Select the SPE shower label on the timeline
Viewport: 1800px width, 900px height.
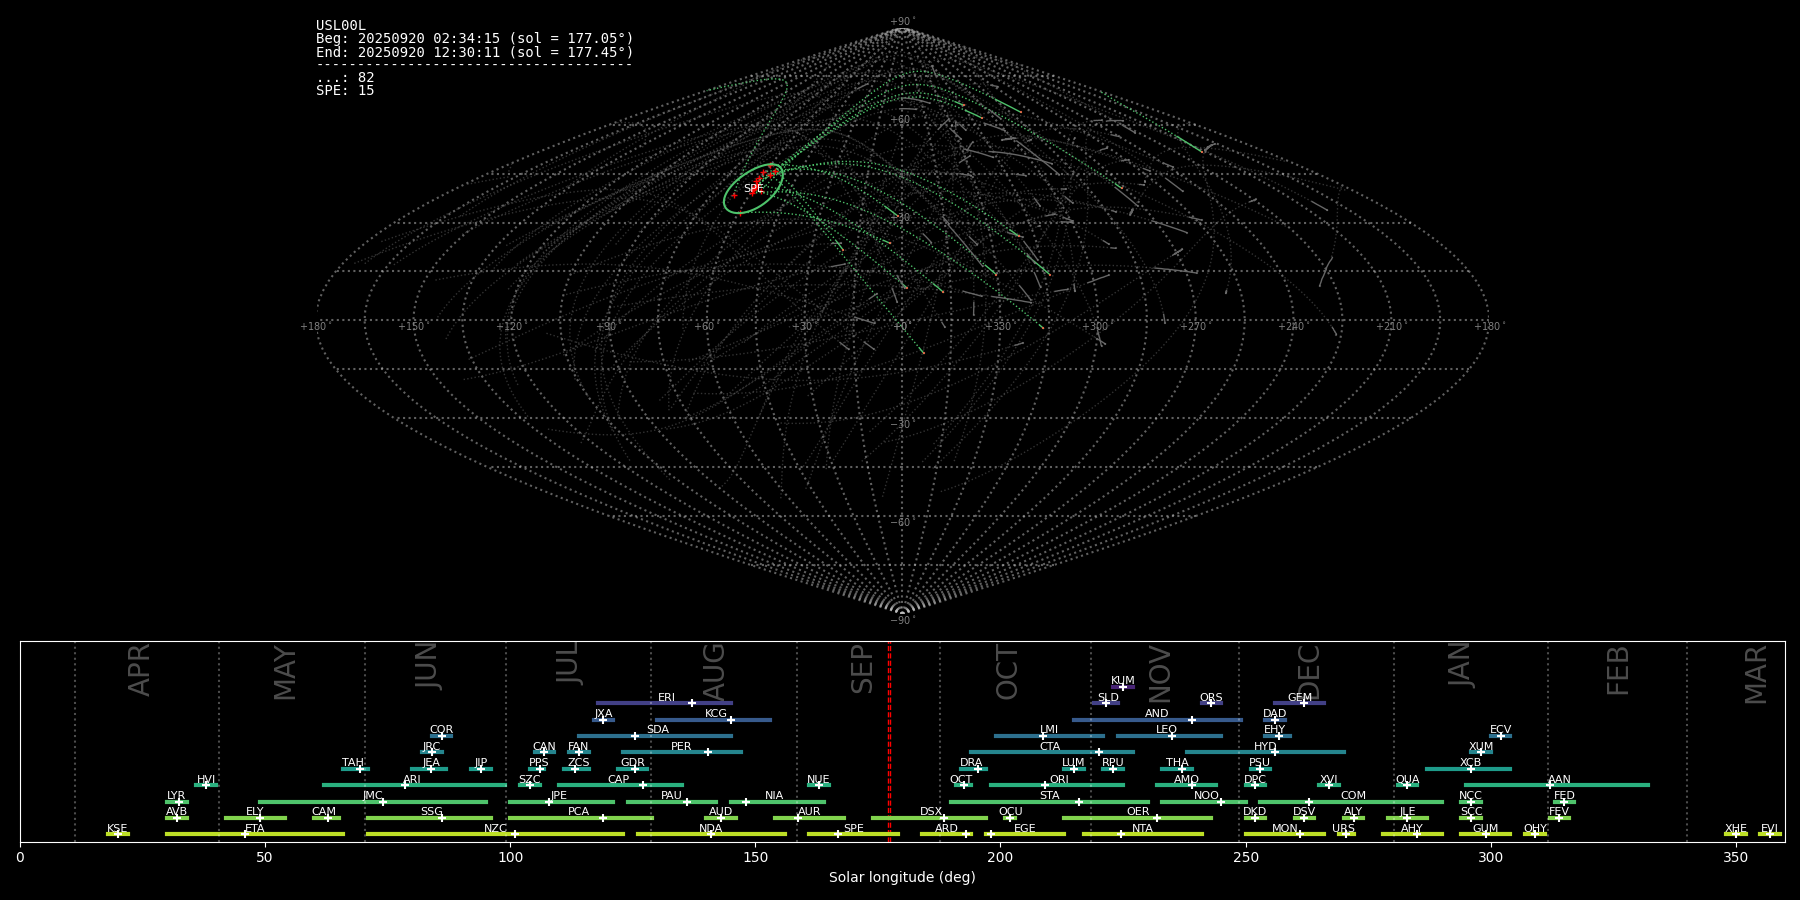853,828
